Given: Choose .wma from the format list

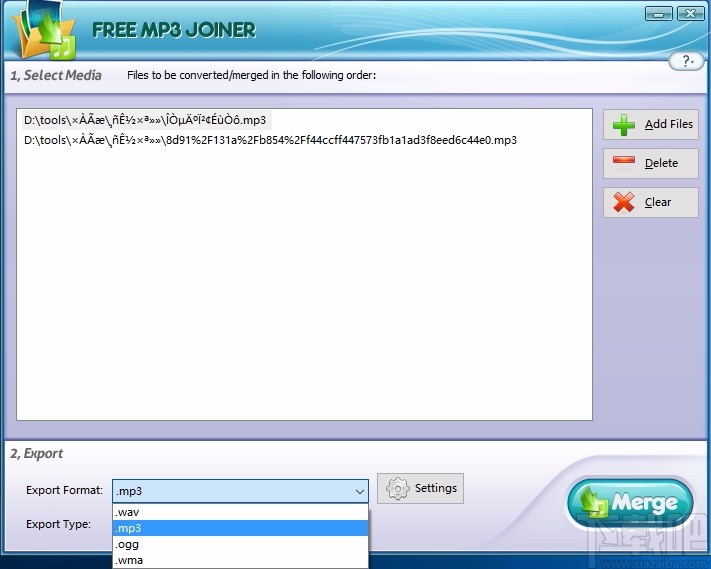Looking at the screenshot, I should tap(240, 560).
